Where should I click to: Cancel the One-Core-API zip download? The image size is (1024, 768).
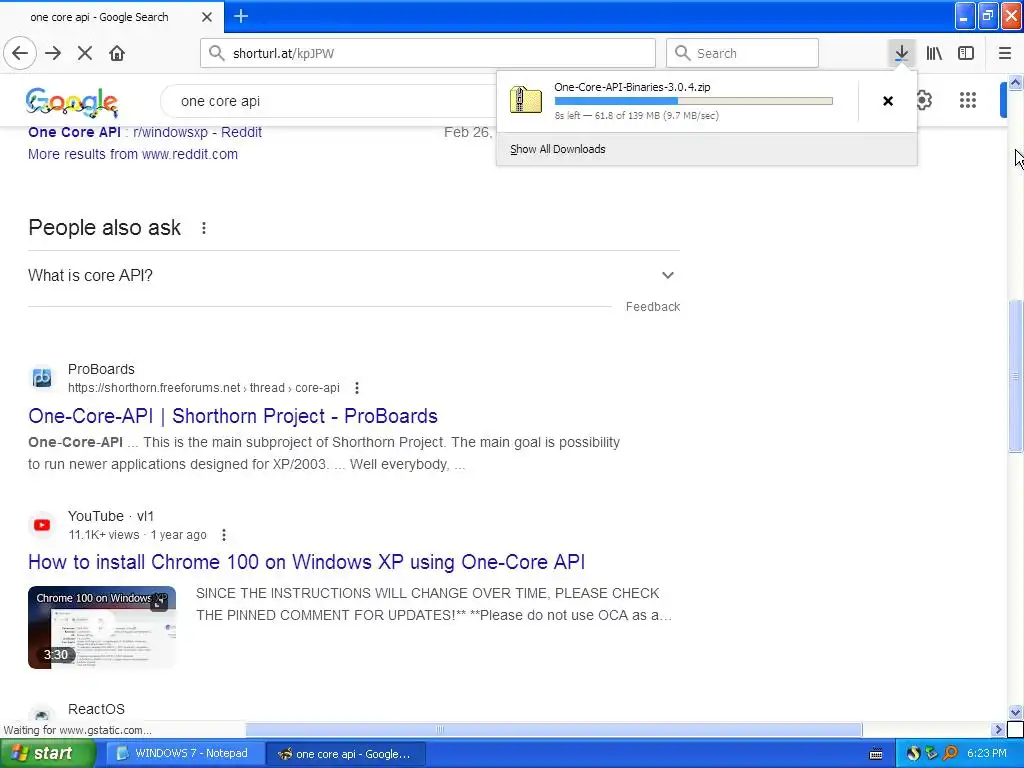(888, 101)
